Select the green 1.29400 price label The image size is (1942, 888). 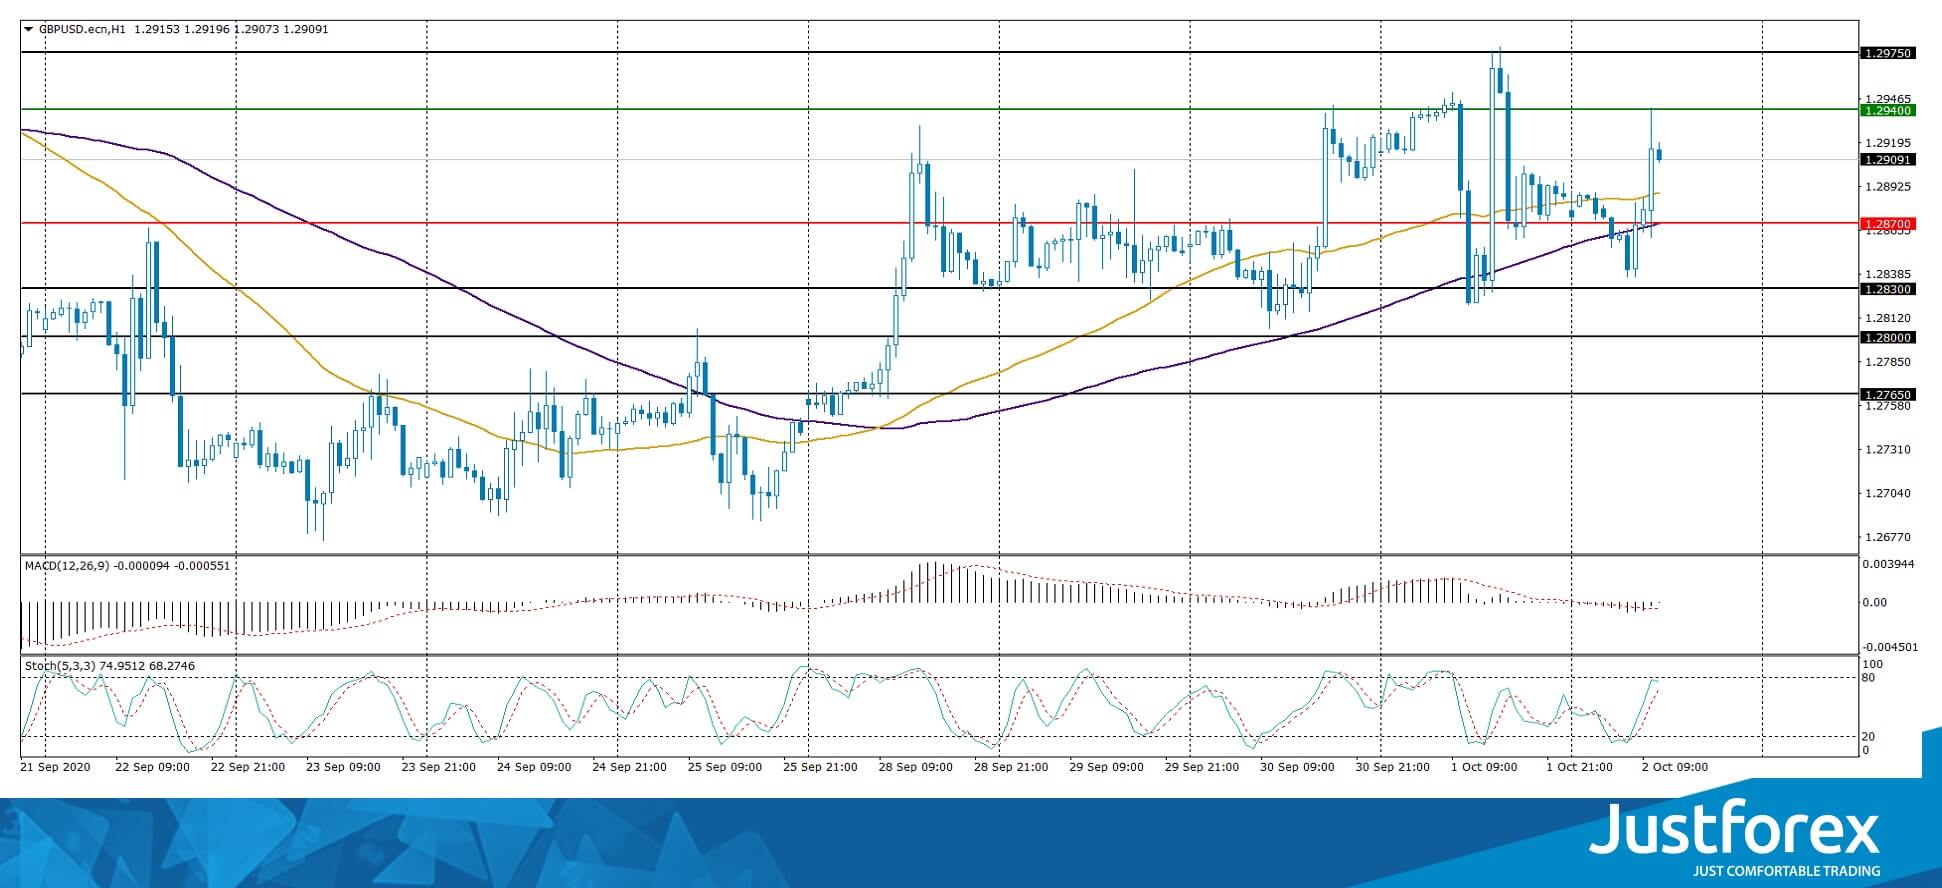[1887, 111]
